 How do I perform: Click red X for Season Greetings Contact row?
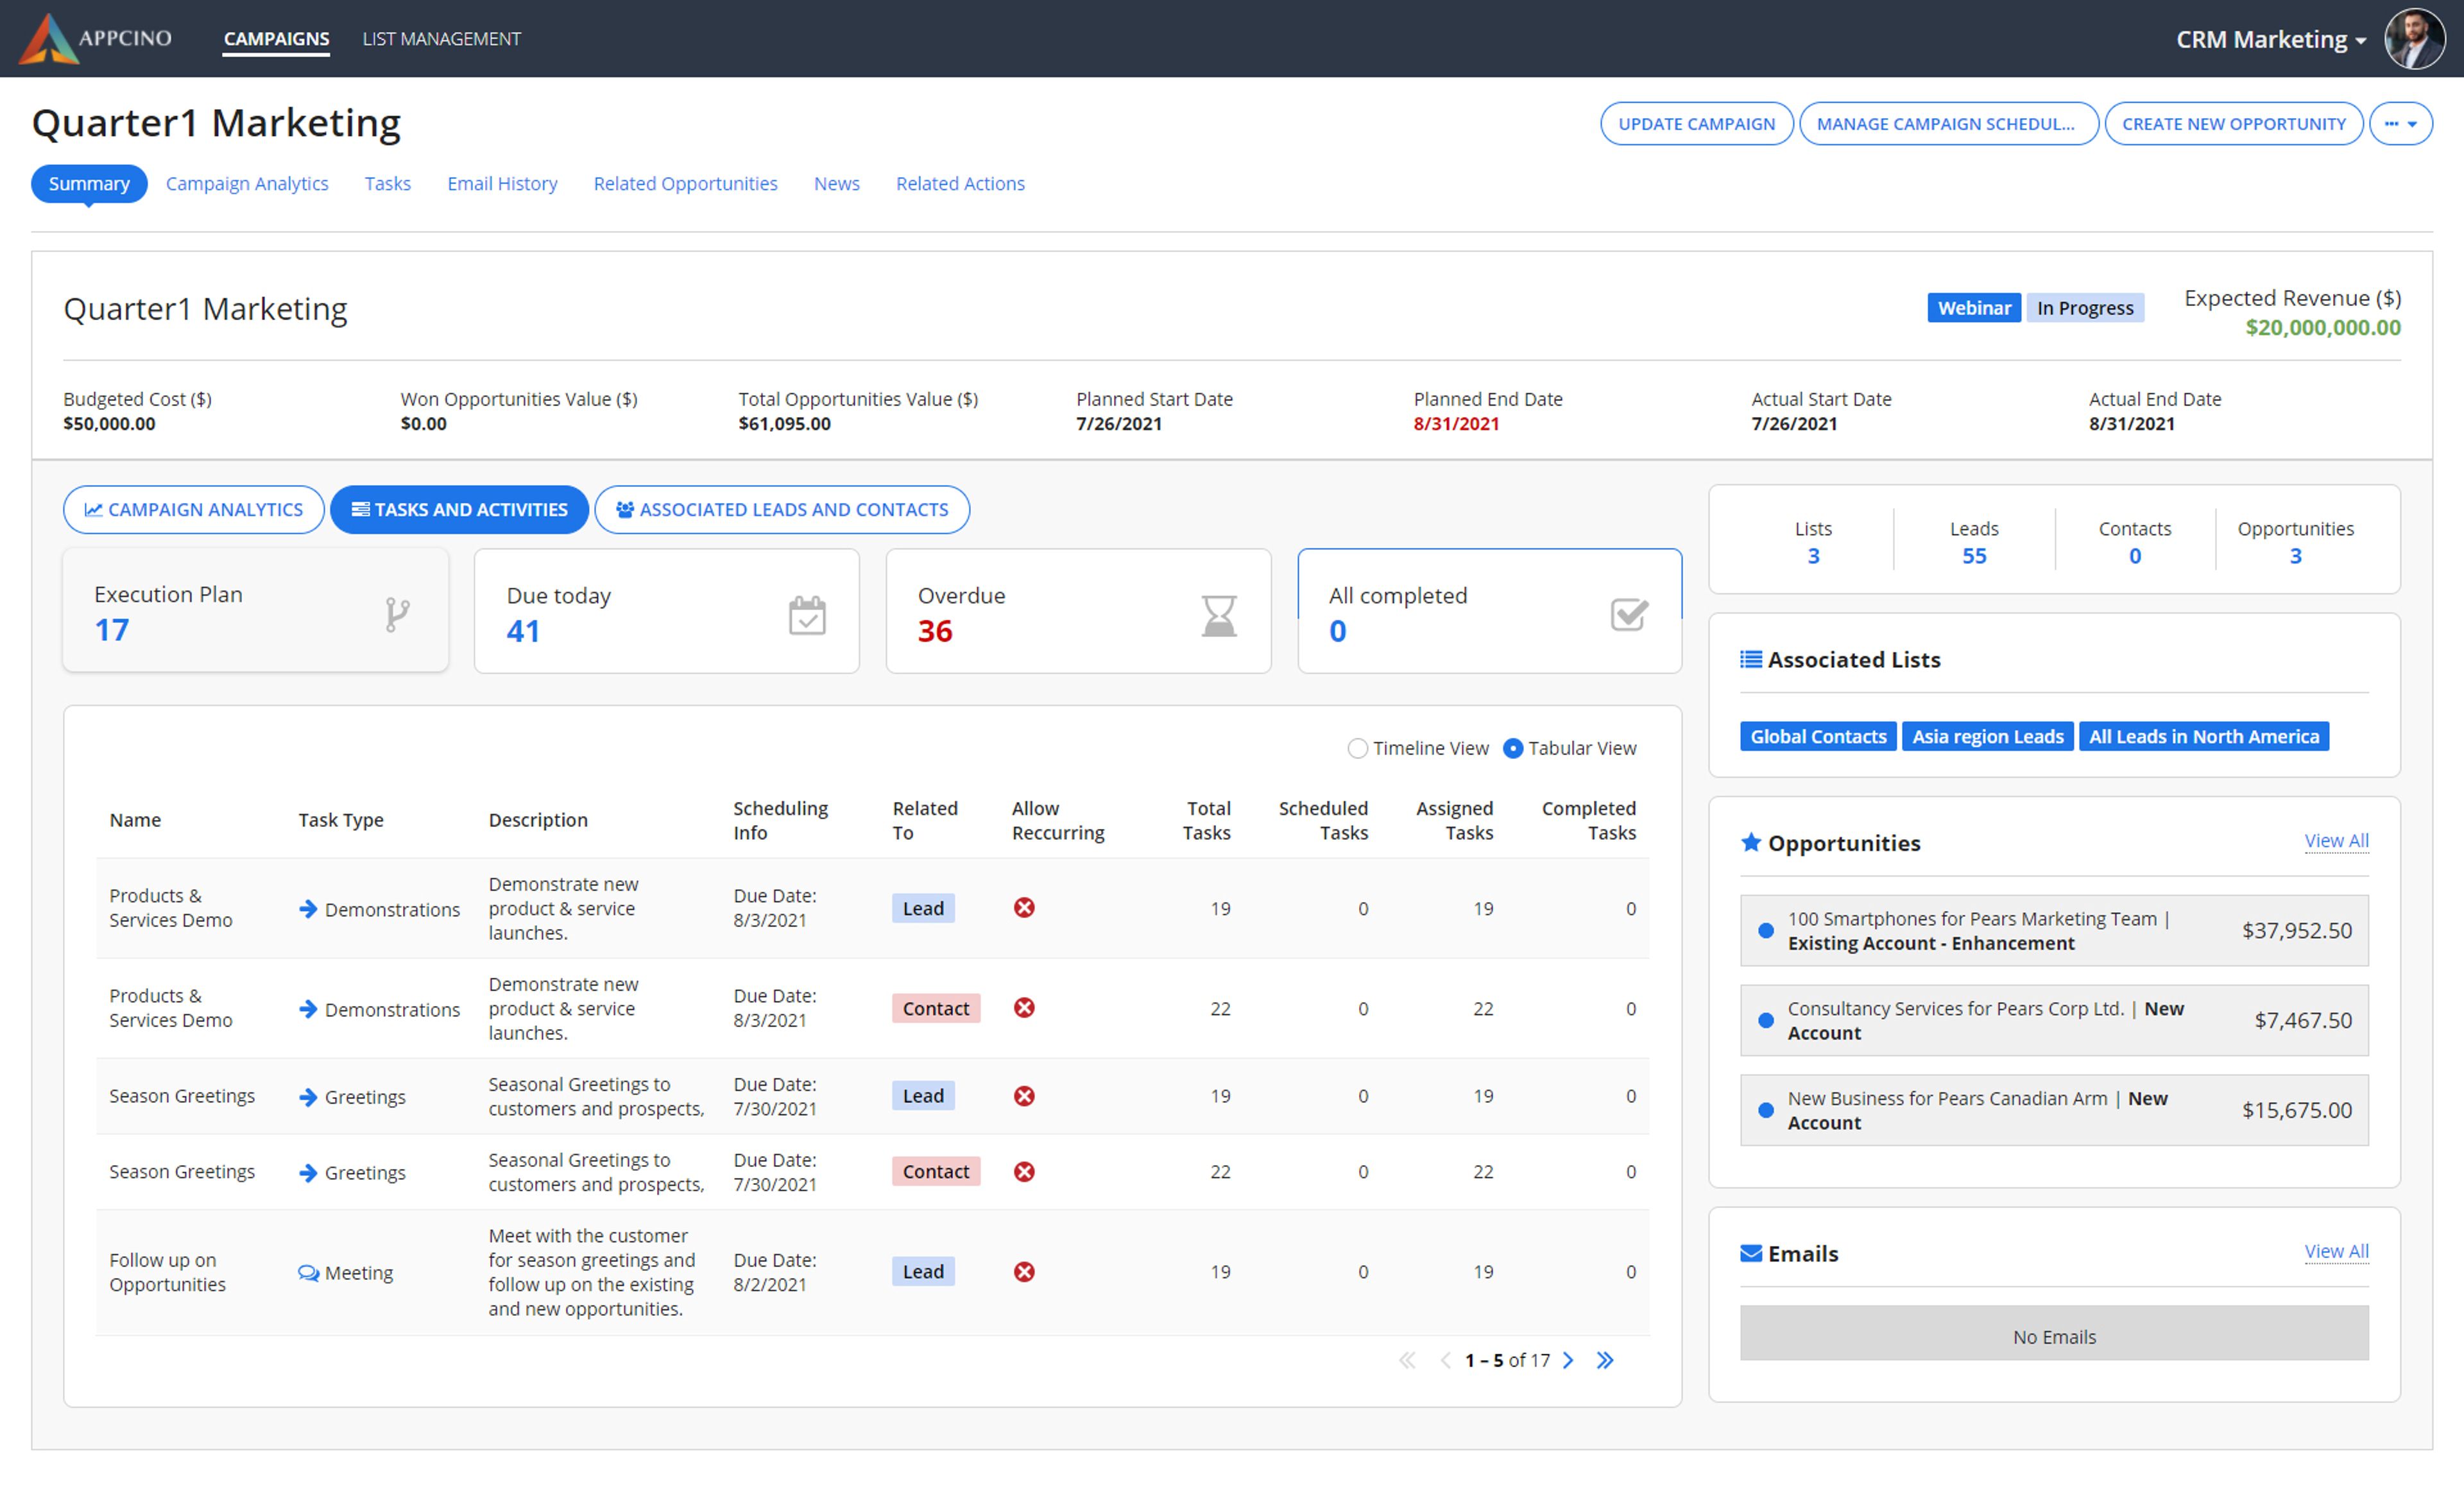pyautogui.click(x=1024, y=1171)
